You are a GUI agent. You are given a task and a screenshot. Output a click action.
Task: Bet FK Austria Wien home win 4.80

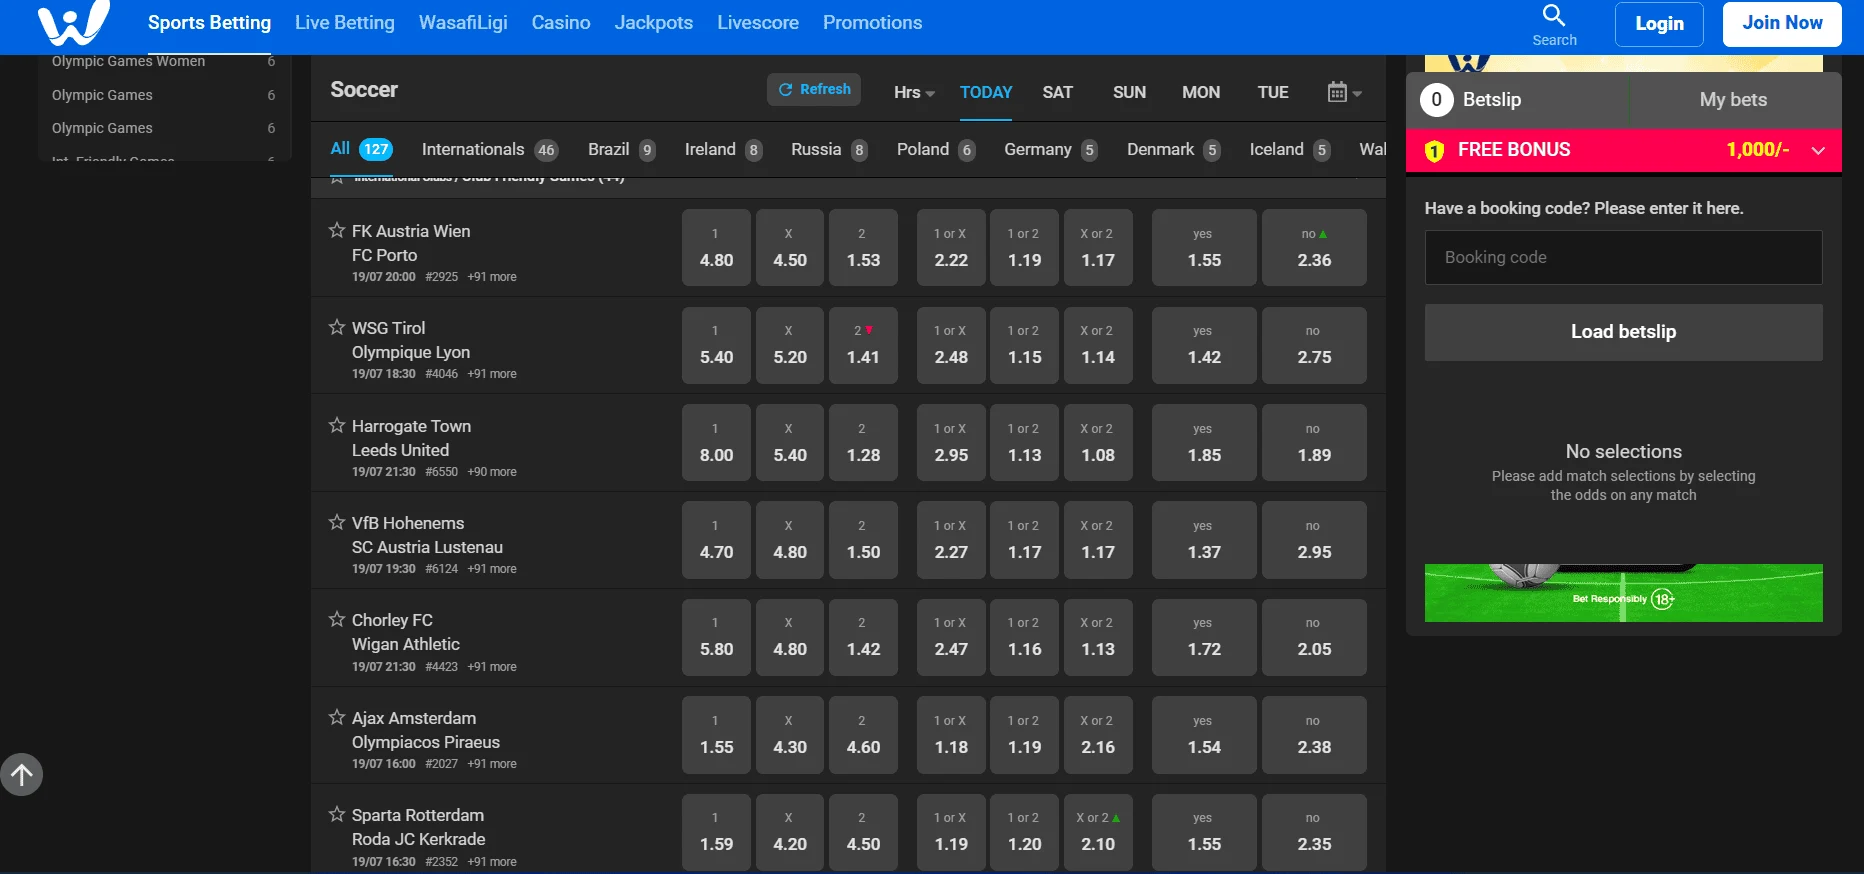(716, 248)
